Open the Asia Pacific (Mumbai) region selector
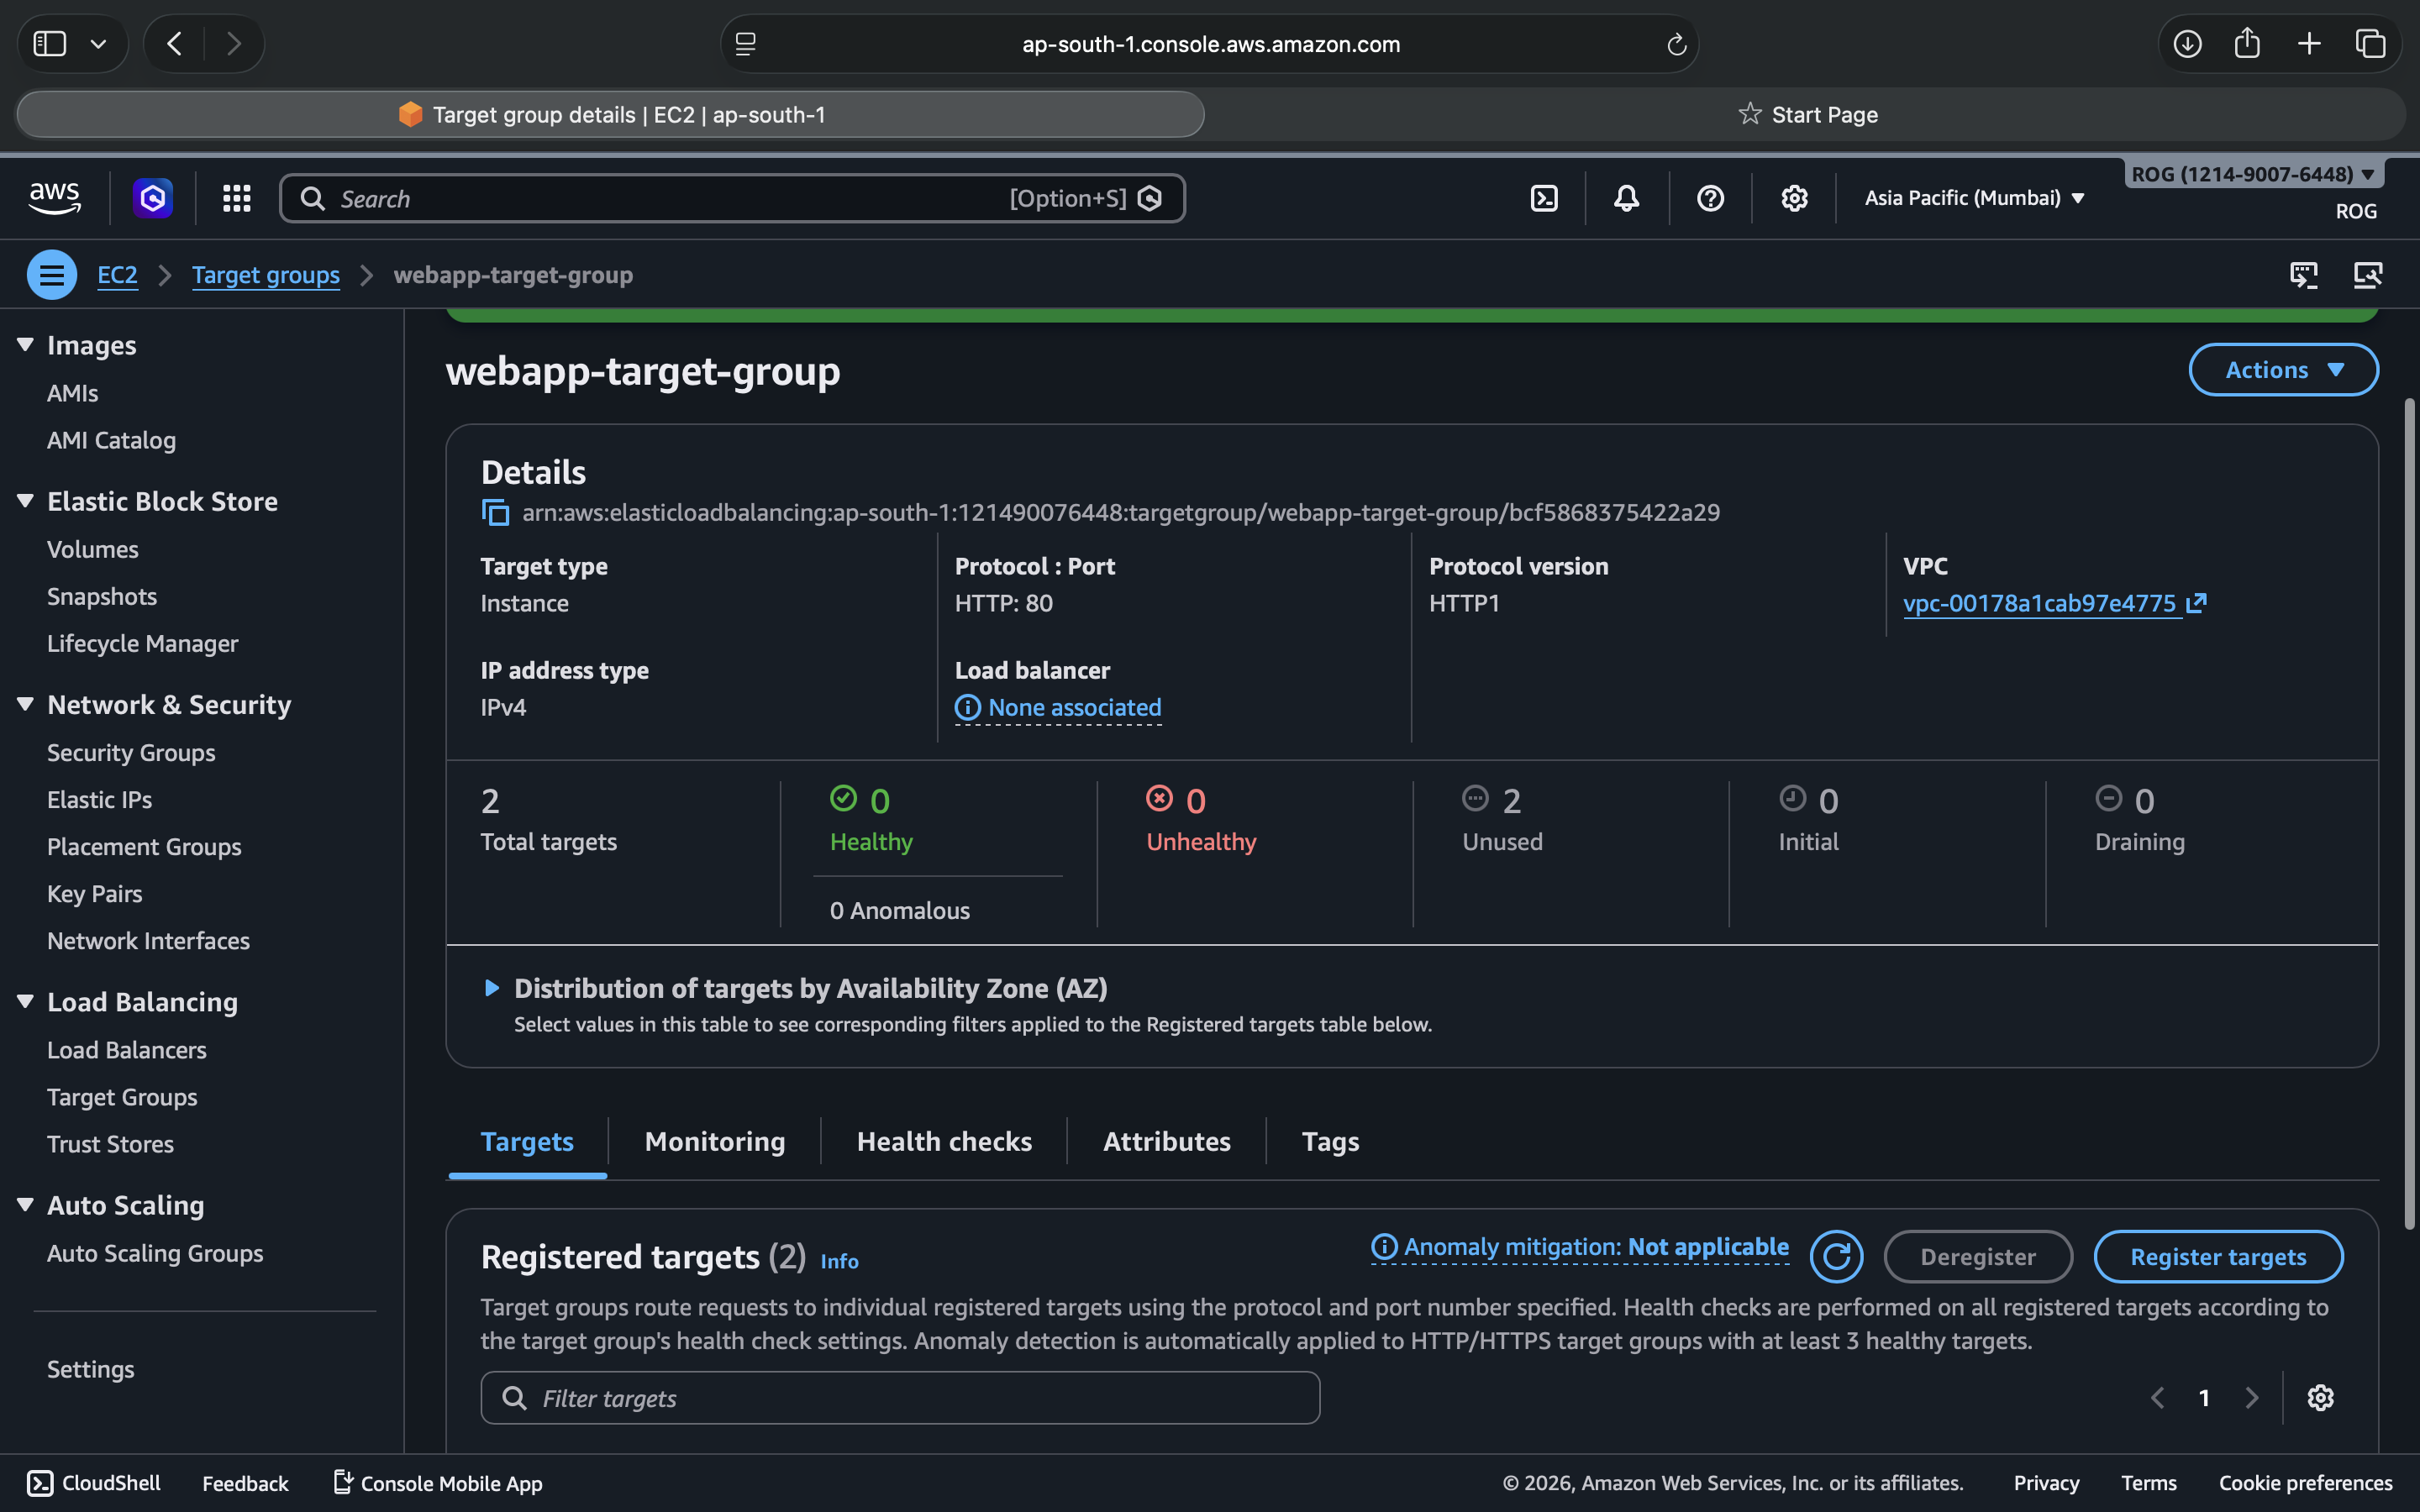This screenshot has width=2420, height=1512. (x=1974, y=198)
